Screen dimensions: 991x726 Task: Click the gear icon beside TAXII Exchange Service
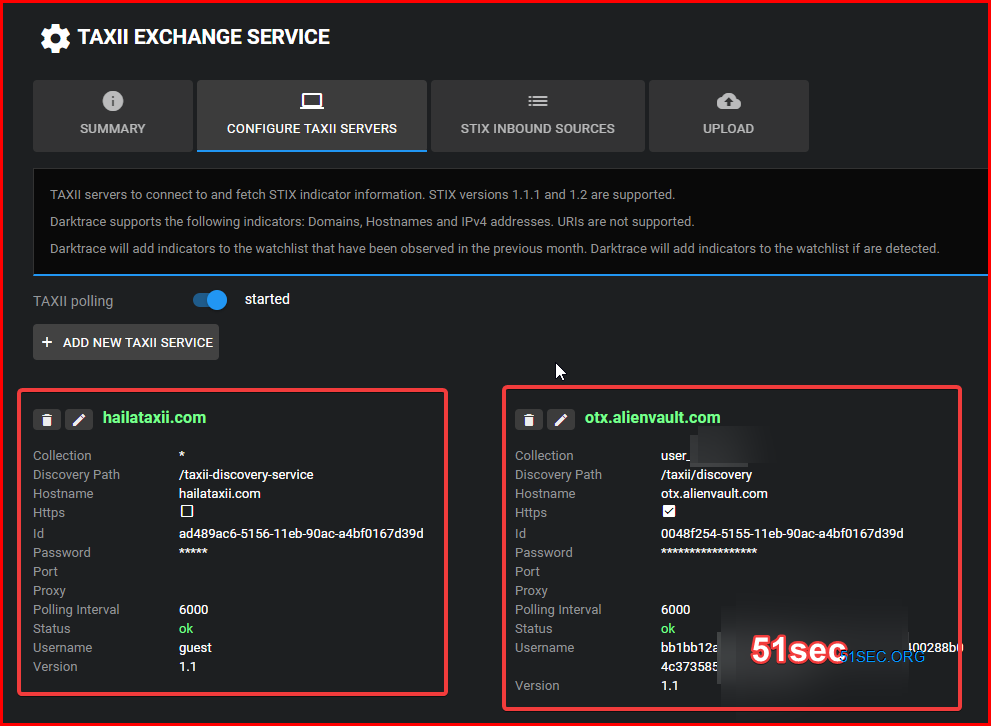click(56, 39)
